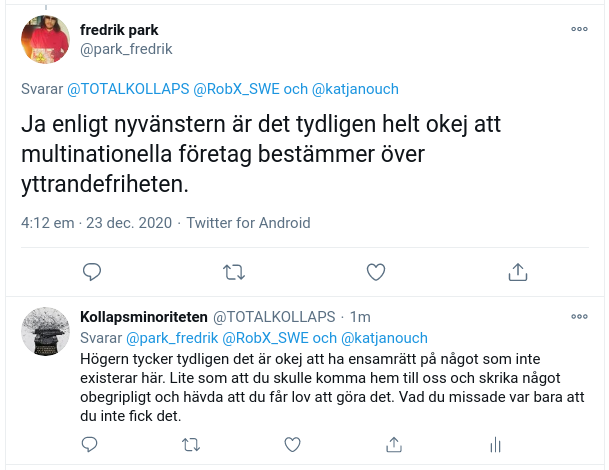The height and width of the screenshot is (470, 609).
Task: Open the 4:12 em 23 dec. 2020 timestamp
Action: click(x=96, y=223)
